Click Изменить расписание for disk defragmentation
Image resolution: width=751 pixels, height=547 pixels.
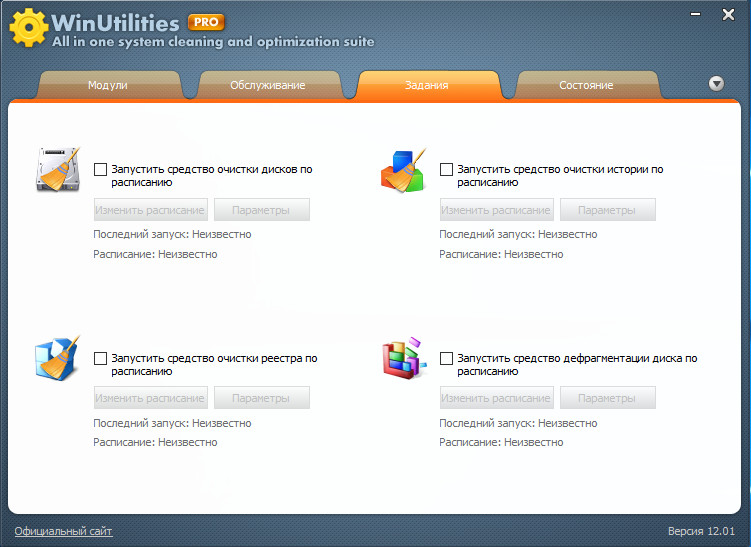pos(496,398)
